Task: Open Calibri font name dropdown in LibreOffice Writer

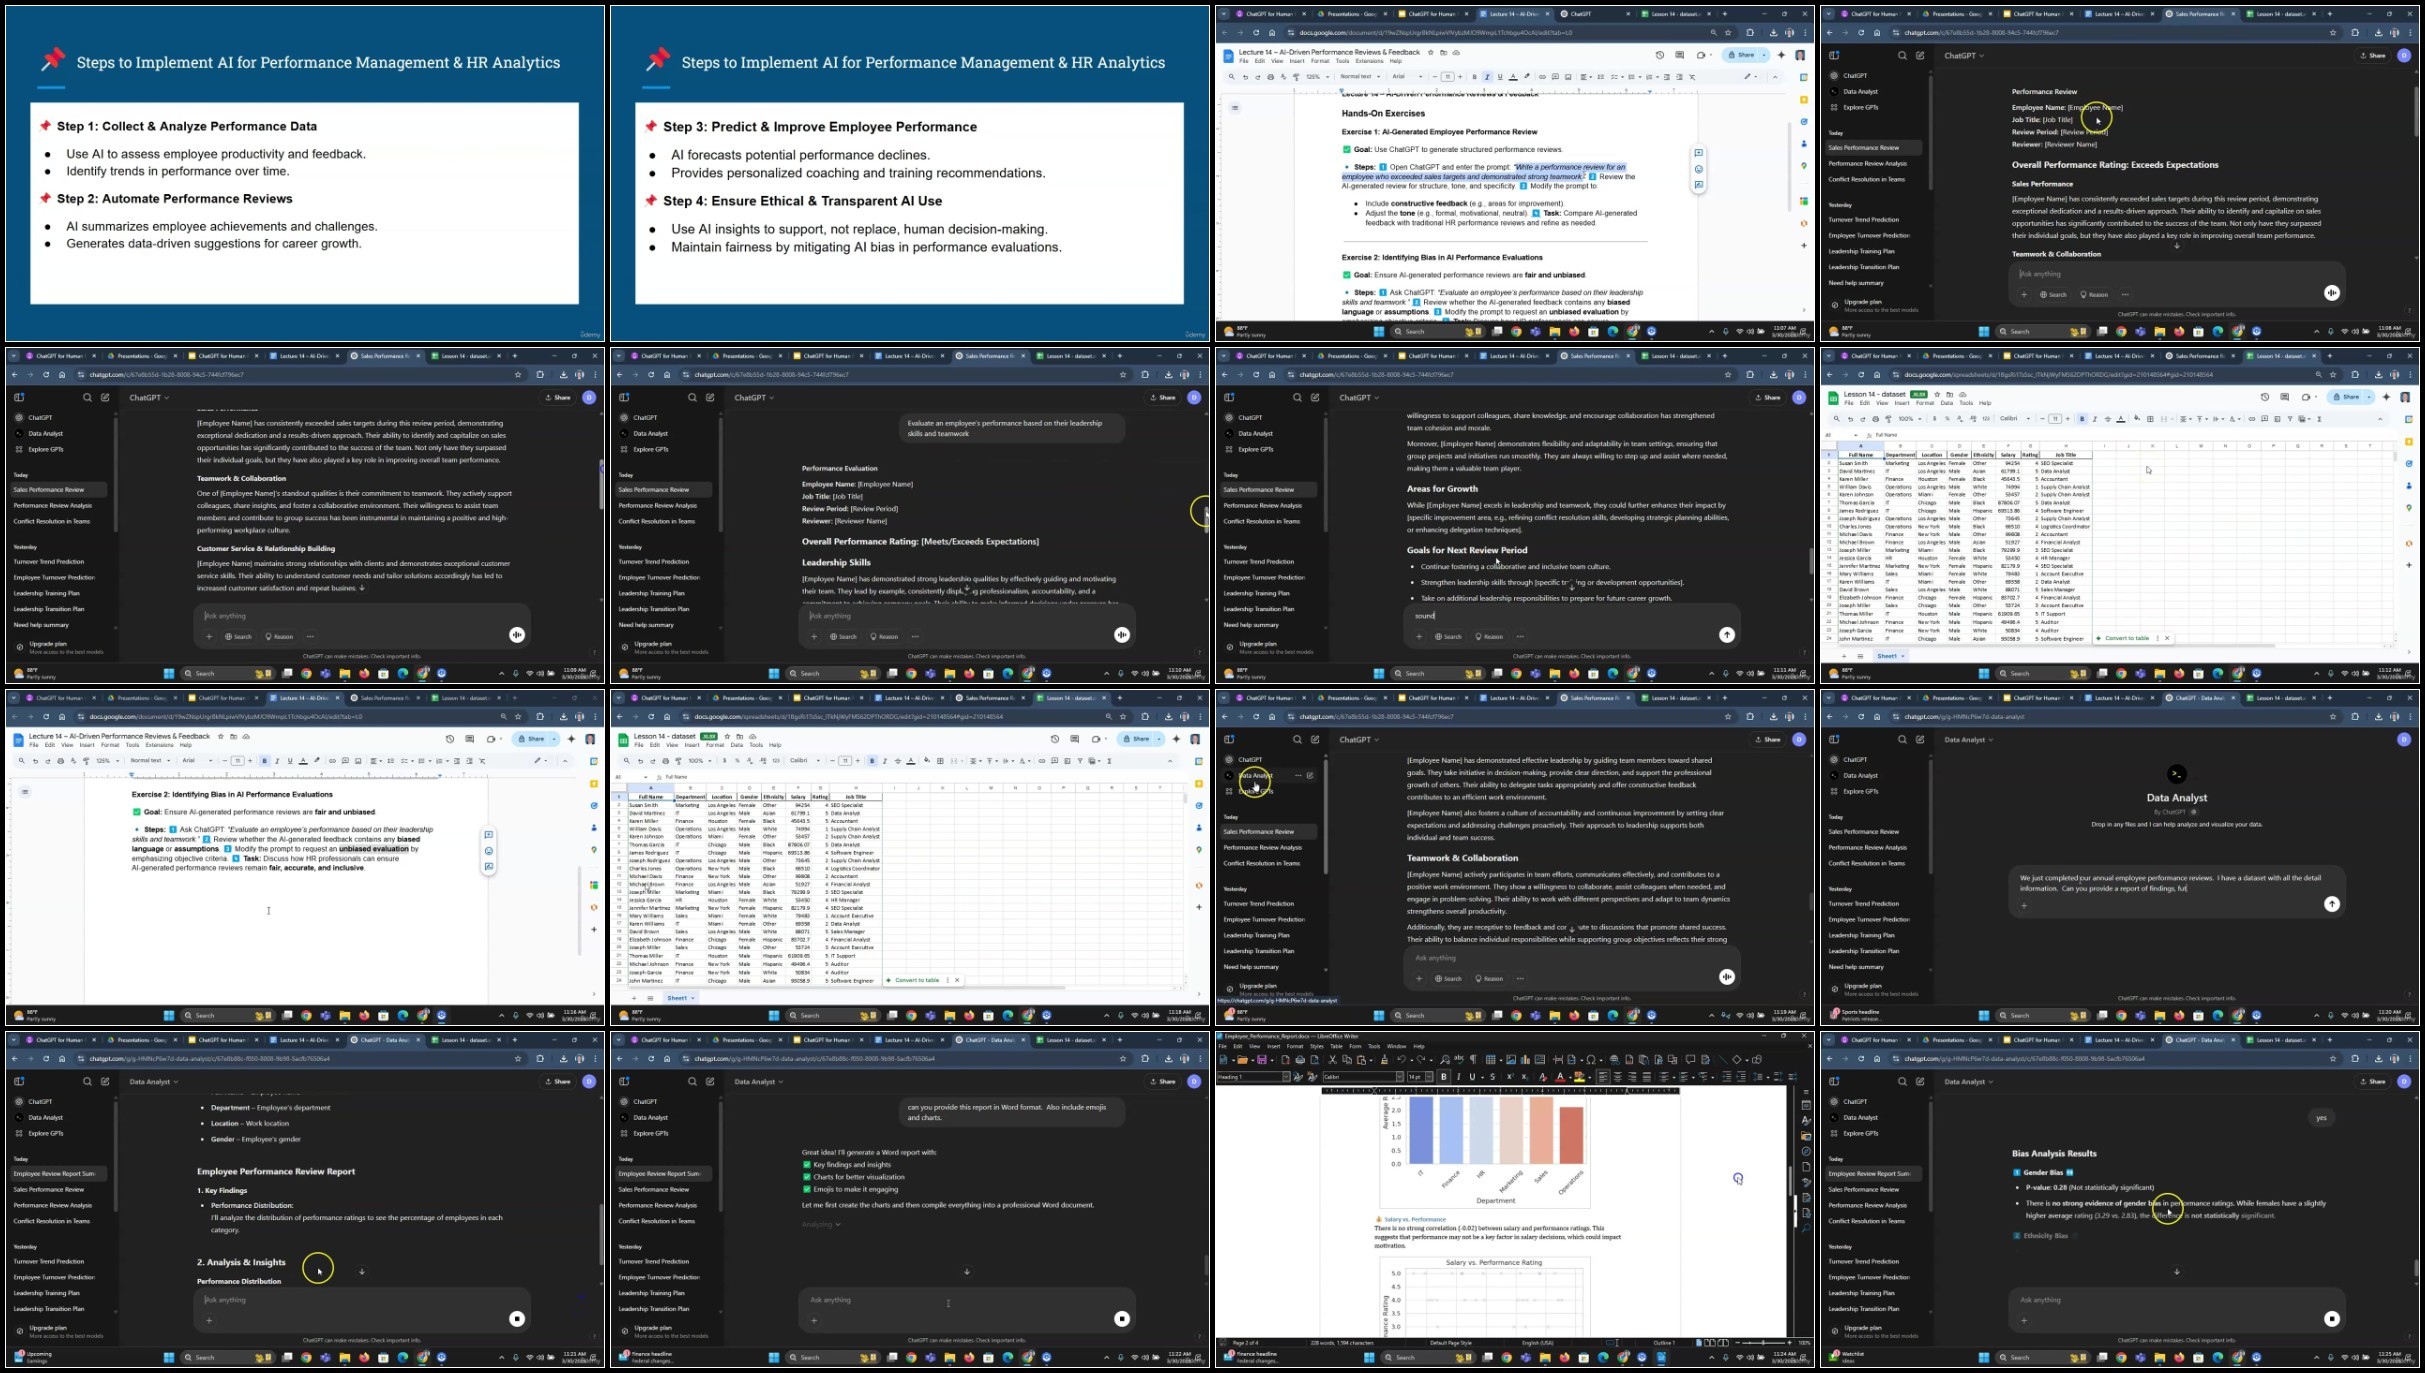Action: pyautogui.click(x=1399, y=1077)
